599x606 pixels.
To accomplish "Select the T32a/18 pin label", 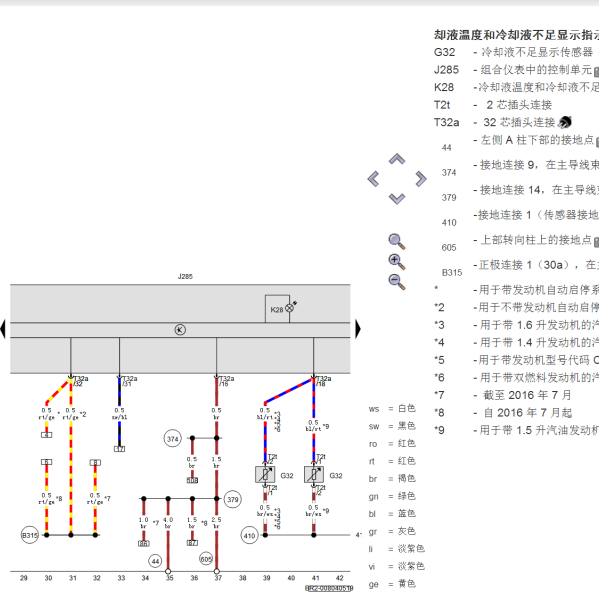I will tap(323, 381).
